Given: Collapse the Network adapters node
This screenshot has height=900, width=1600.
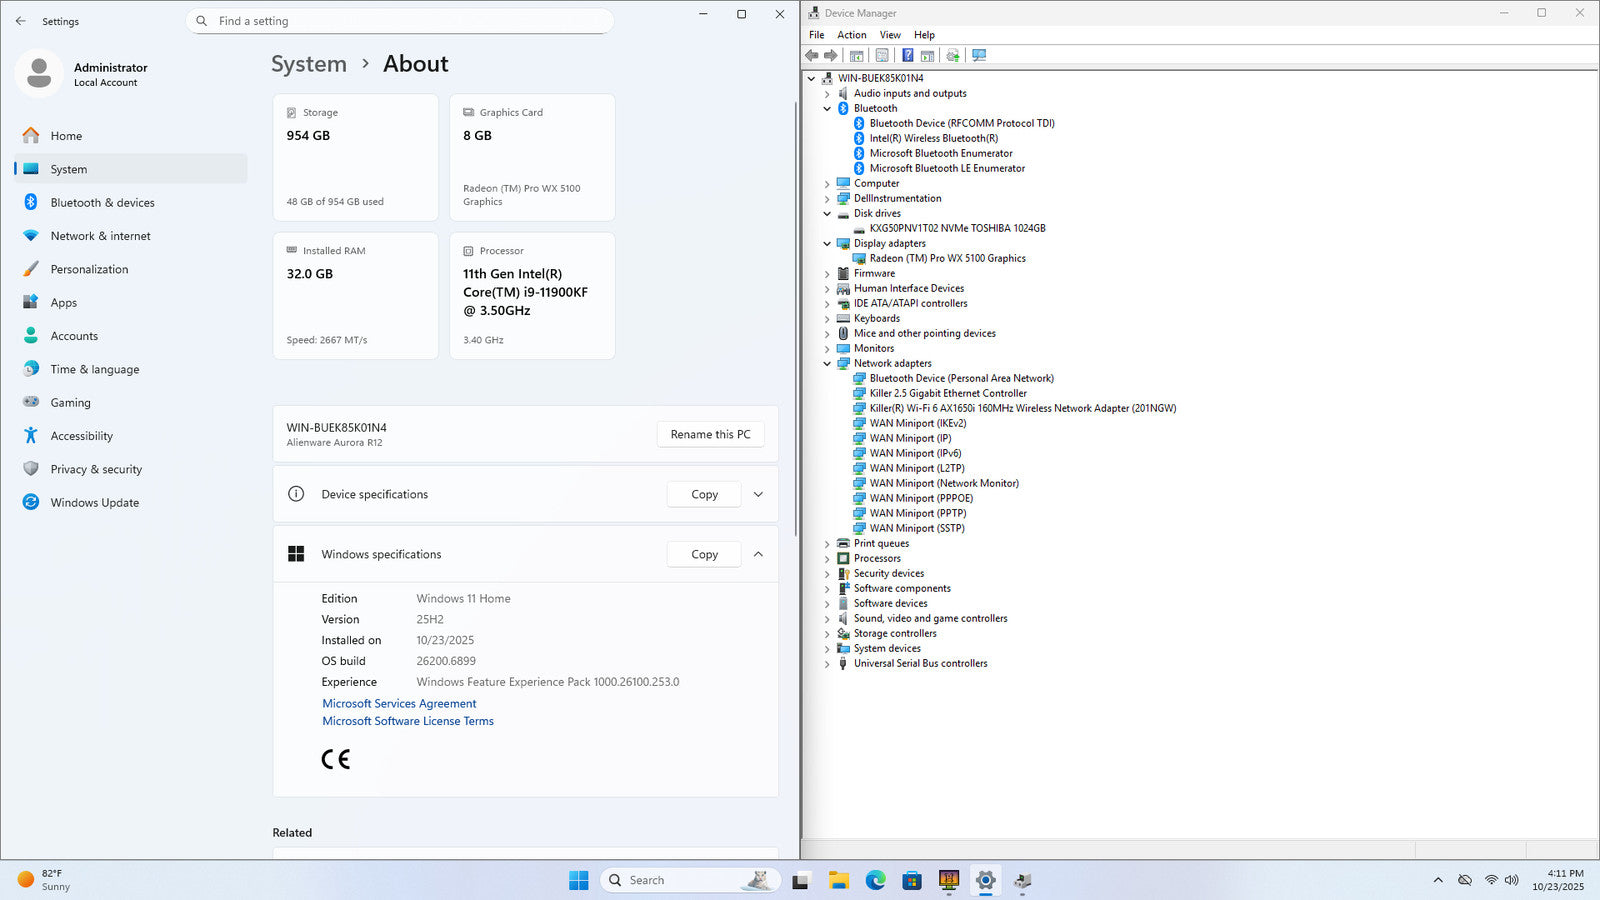Looking at the screenshot, I should (827, 364).
